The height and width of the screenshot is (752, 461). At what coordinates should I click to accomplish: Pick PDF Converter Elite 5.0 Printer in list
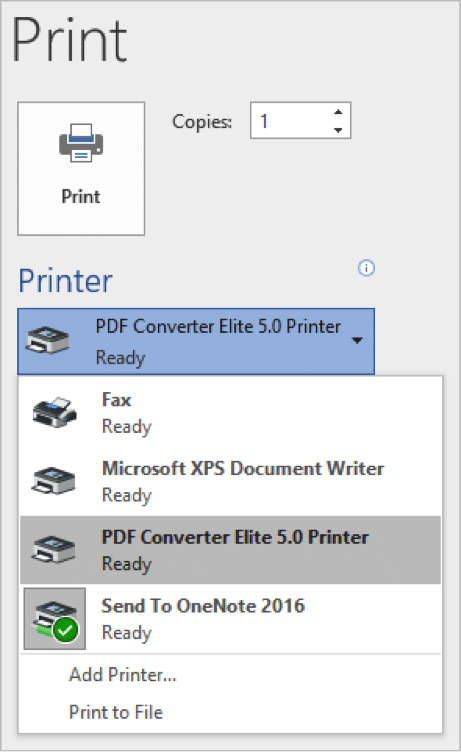[x=230, y=550]
